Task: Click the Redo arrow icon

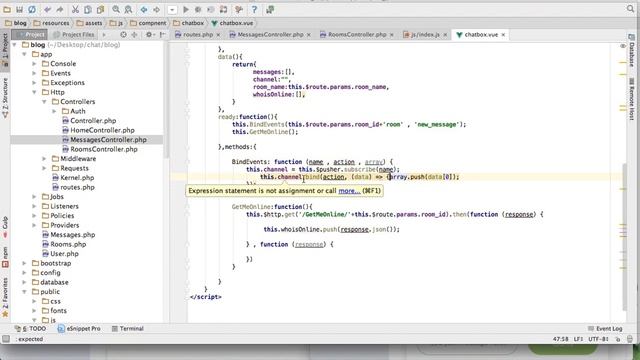Action: (60, 9)
